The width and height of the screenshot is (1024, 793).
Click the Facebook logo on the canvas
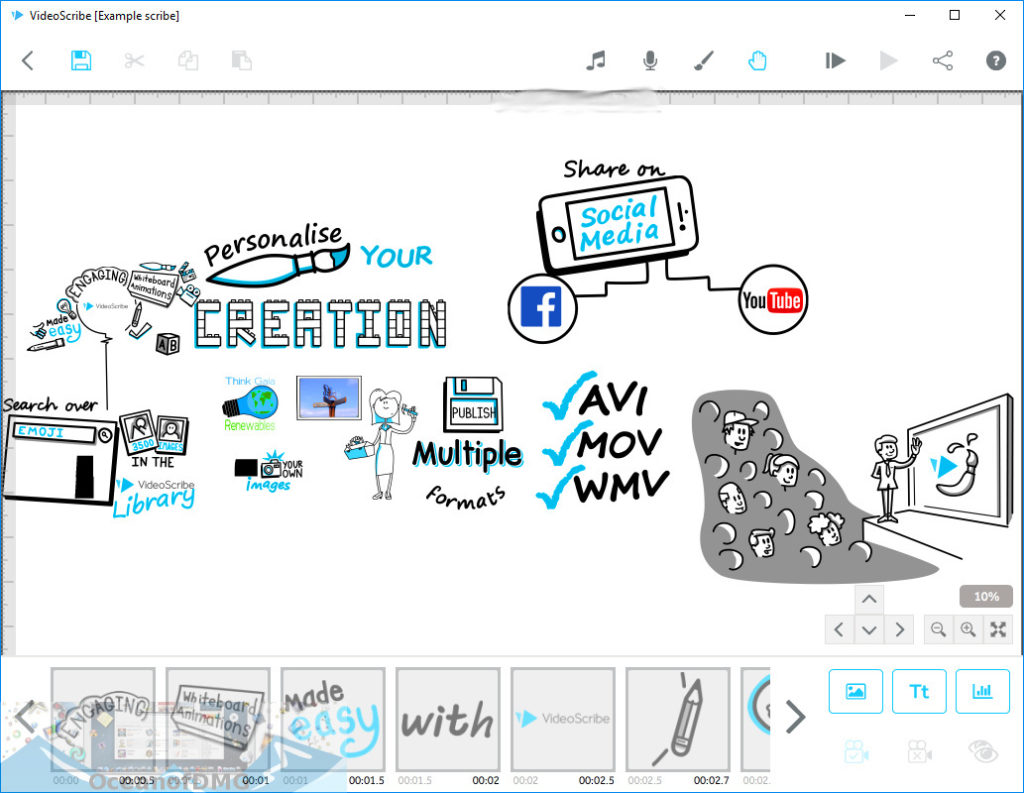pos(542,308)
